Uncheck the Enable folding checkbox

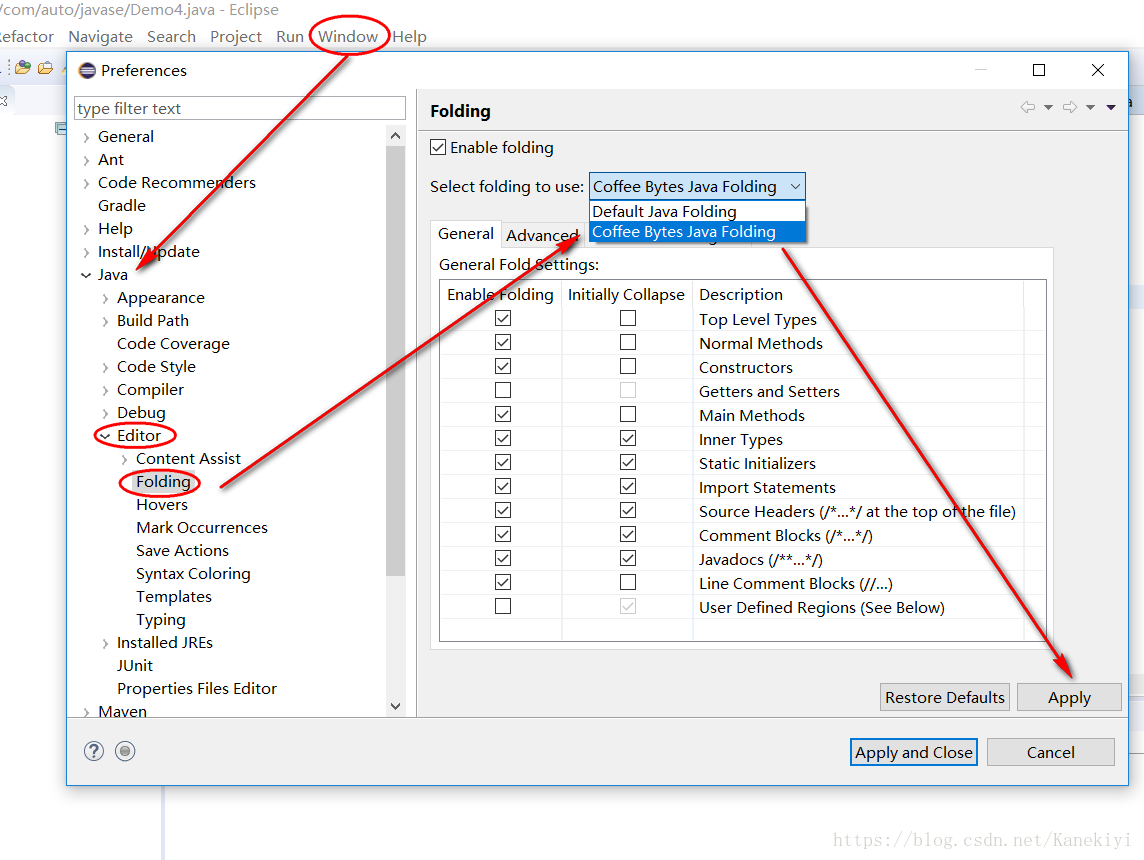coord(437,147)
